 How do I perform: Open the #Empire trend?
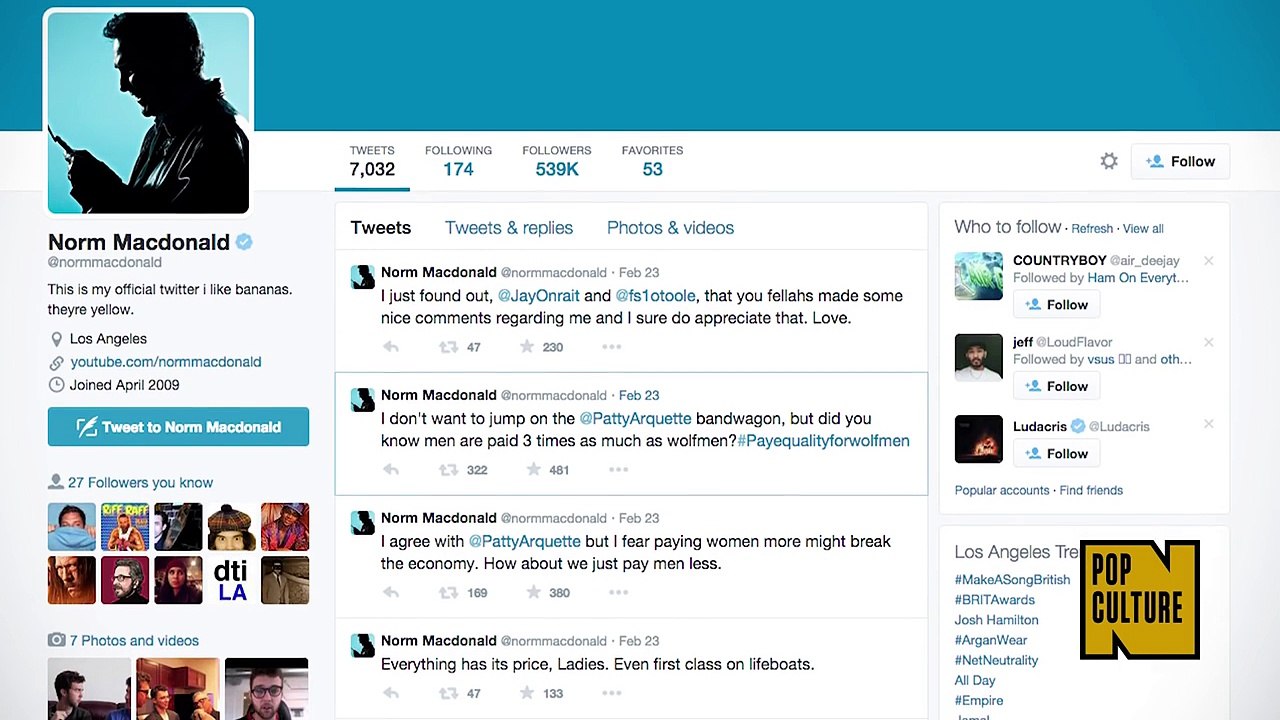pyautogui.click(x=979, y=701)
